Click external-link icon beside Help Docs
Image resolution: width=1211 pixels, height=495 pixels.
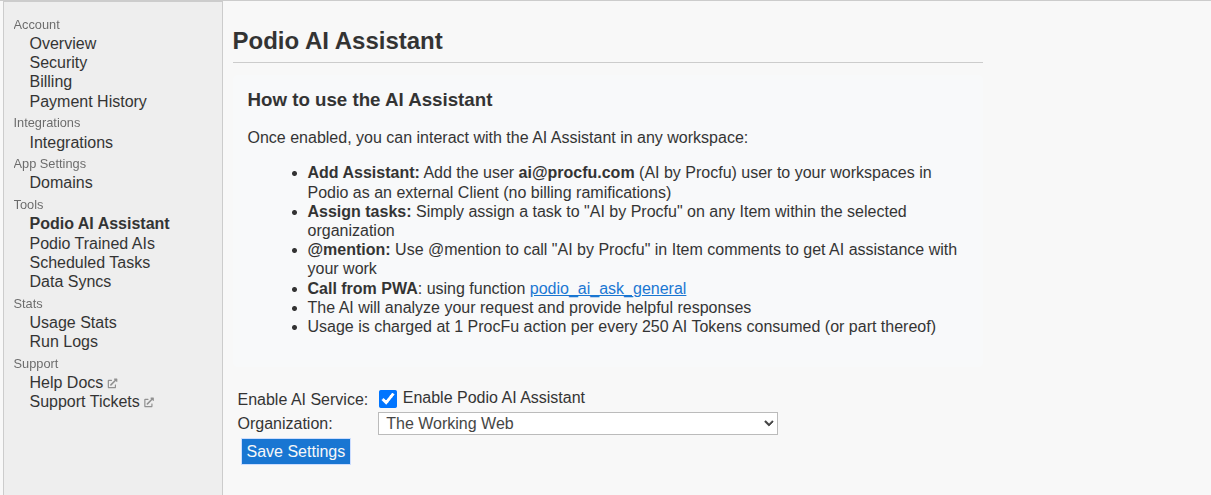113,383
